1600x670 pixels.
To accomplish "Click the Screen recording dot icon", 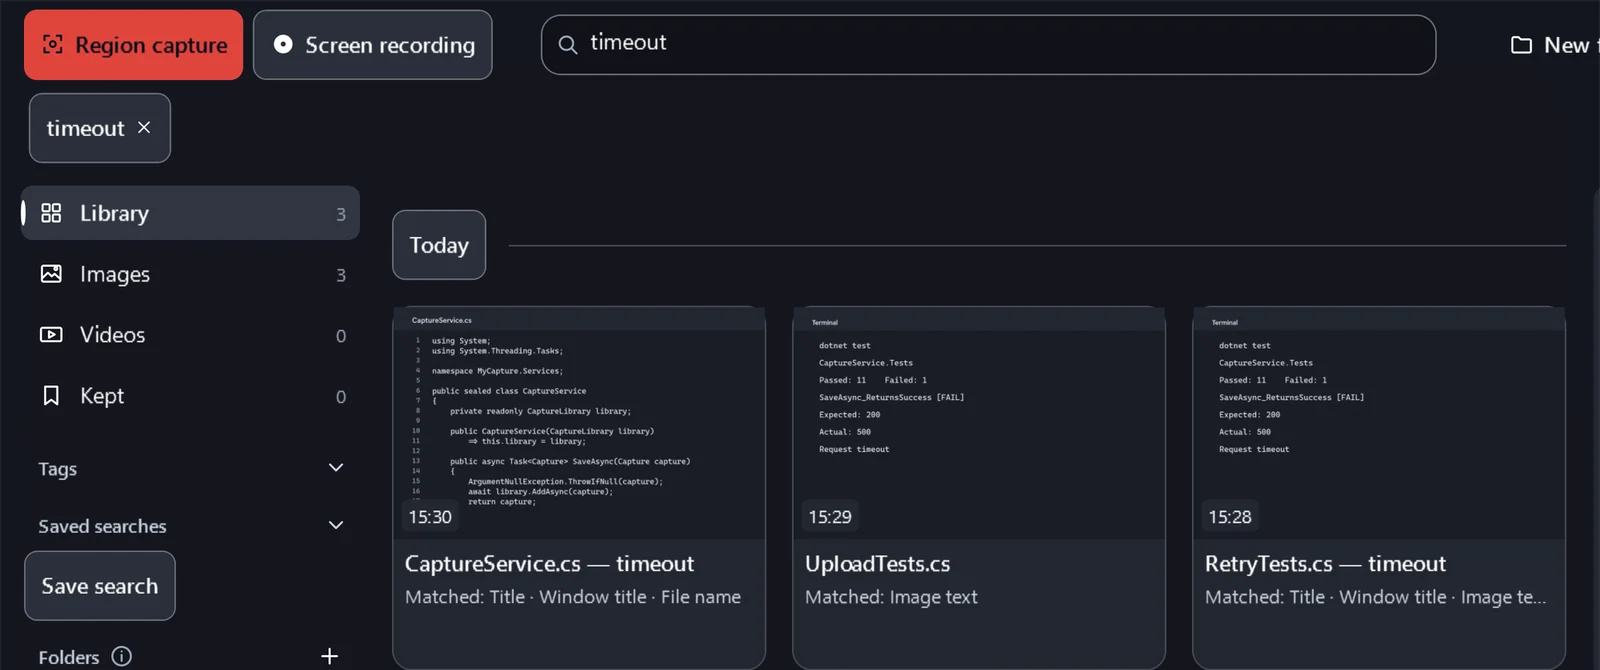I will click(283, 44).
